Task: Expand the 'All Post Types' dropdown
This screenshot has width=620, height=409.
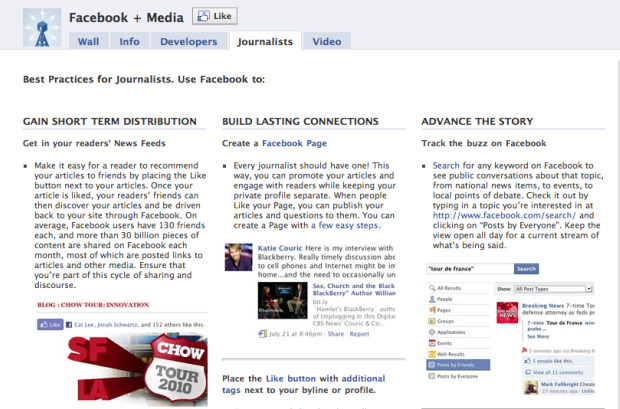Action: coord(555,288)
